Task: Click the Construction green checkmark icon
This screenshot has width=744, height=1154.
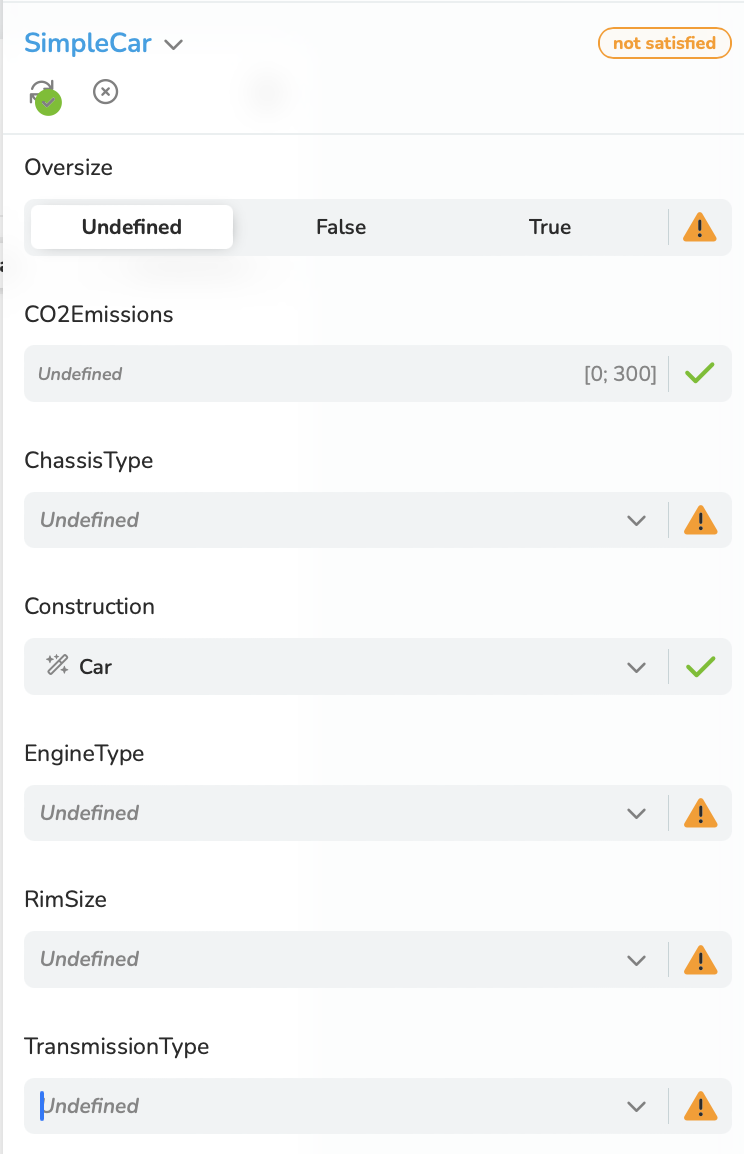Action: click(x=700, y=667)
